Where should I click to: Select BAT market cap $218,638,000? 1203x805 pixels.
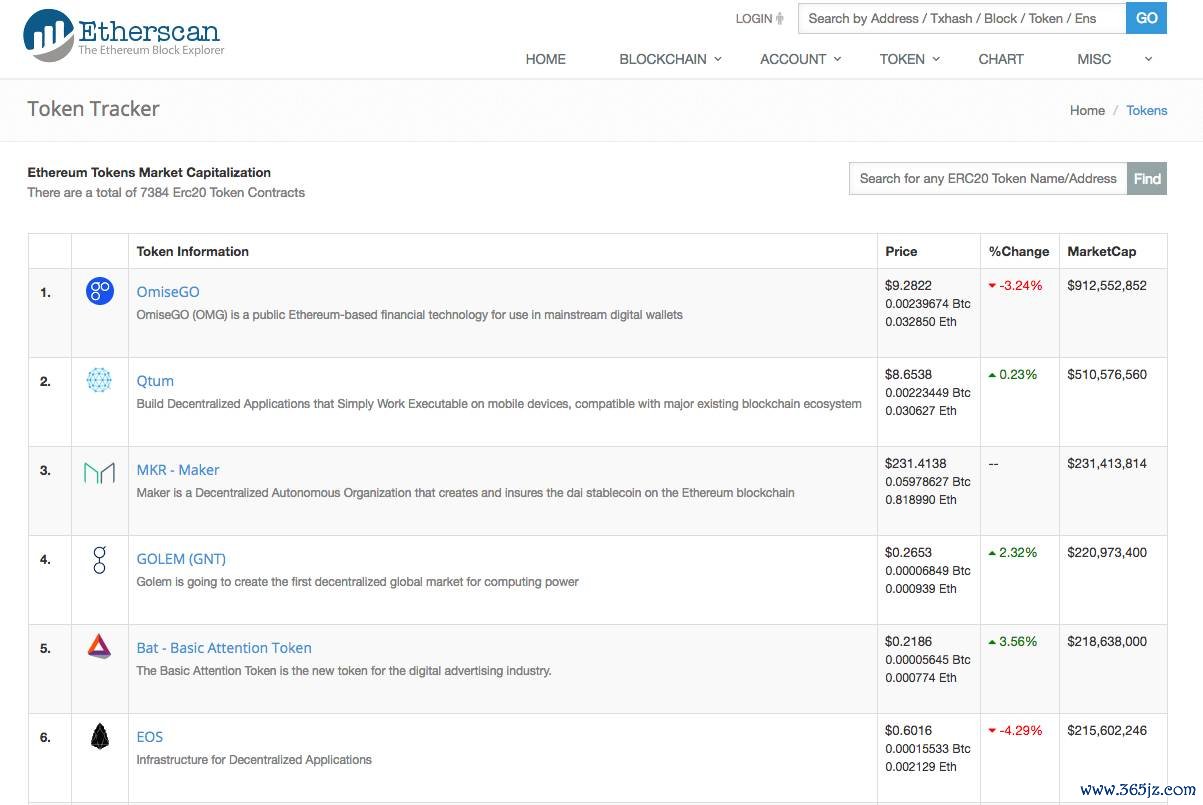click(1107, 641)
